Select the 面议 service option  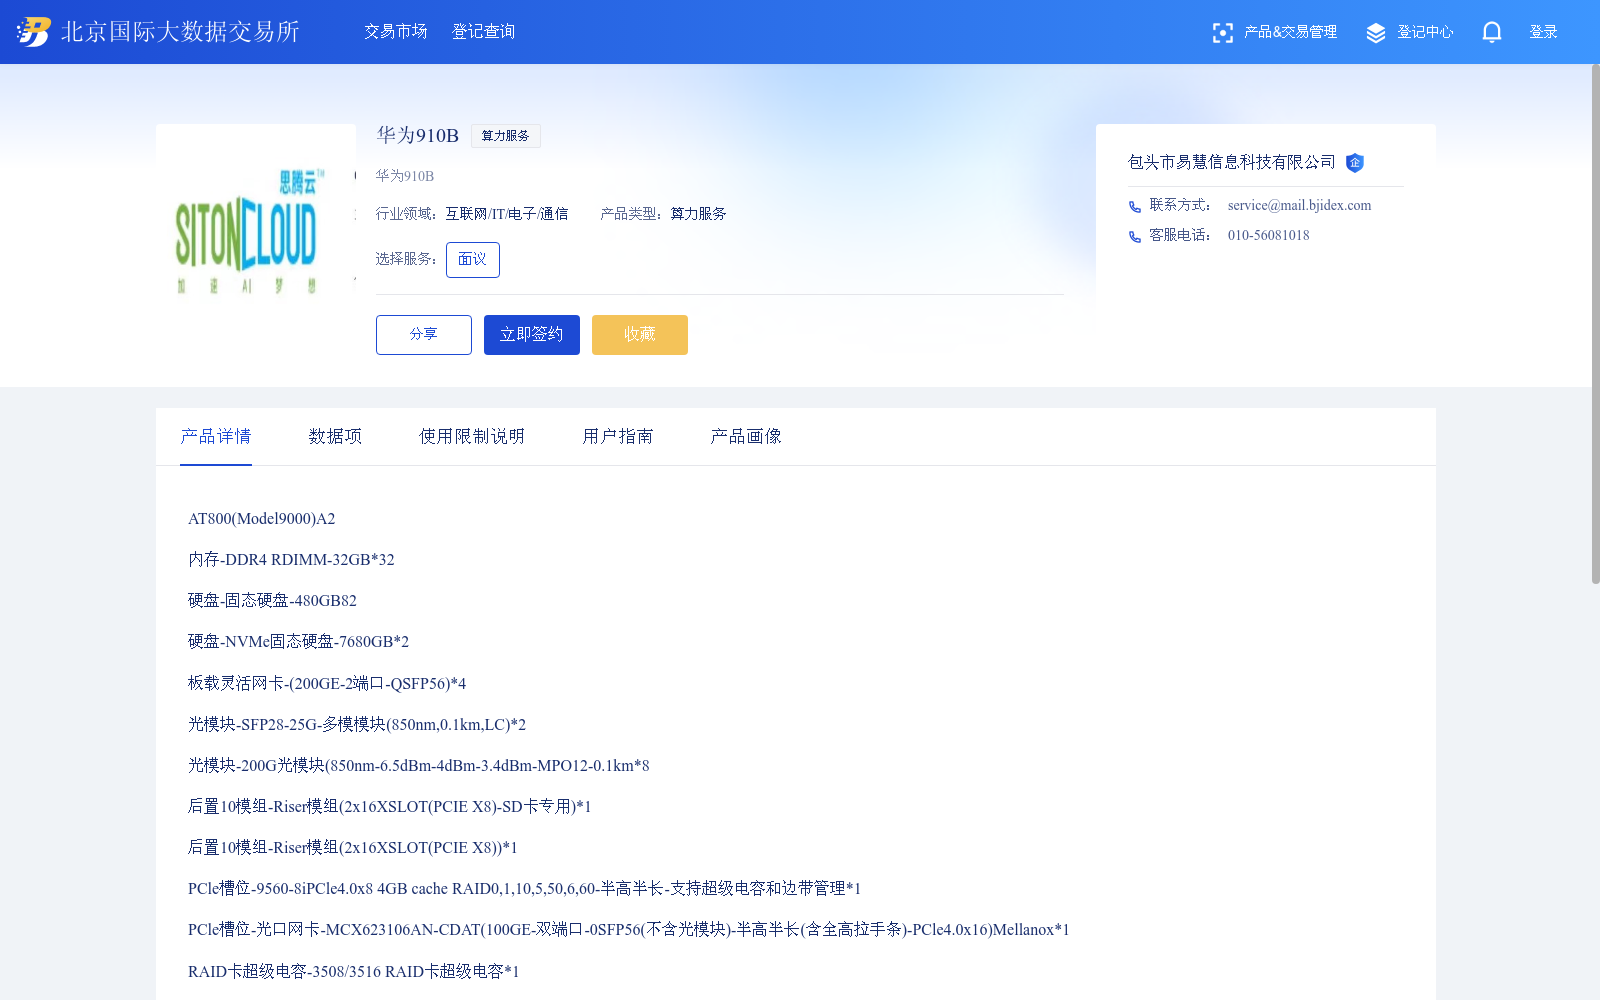473,260
